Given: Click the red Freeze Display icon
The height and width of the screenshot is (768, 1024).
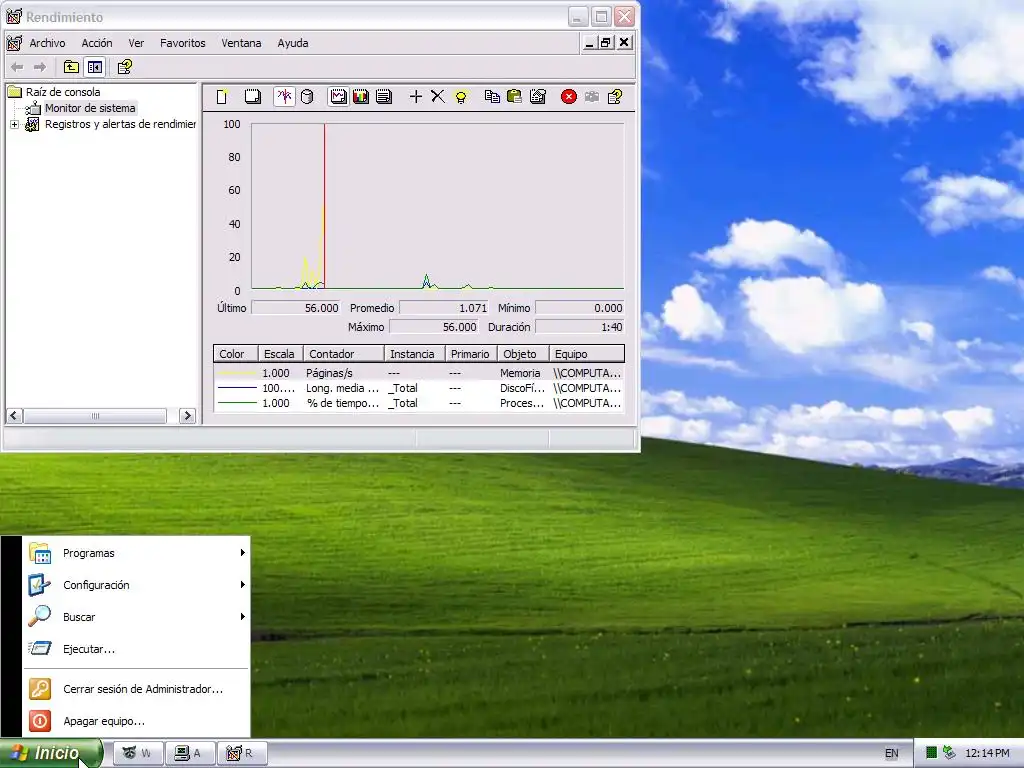Looking at the screenshot, I should pos(569,97).
